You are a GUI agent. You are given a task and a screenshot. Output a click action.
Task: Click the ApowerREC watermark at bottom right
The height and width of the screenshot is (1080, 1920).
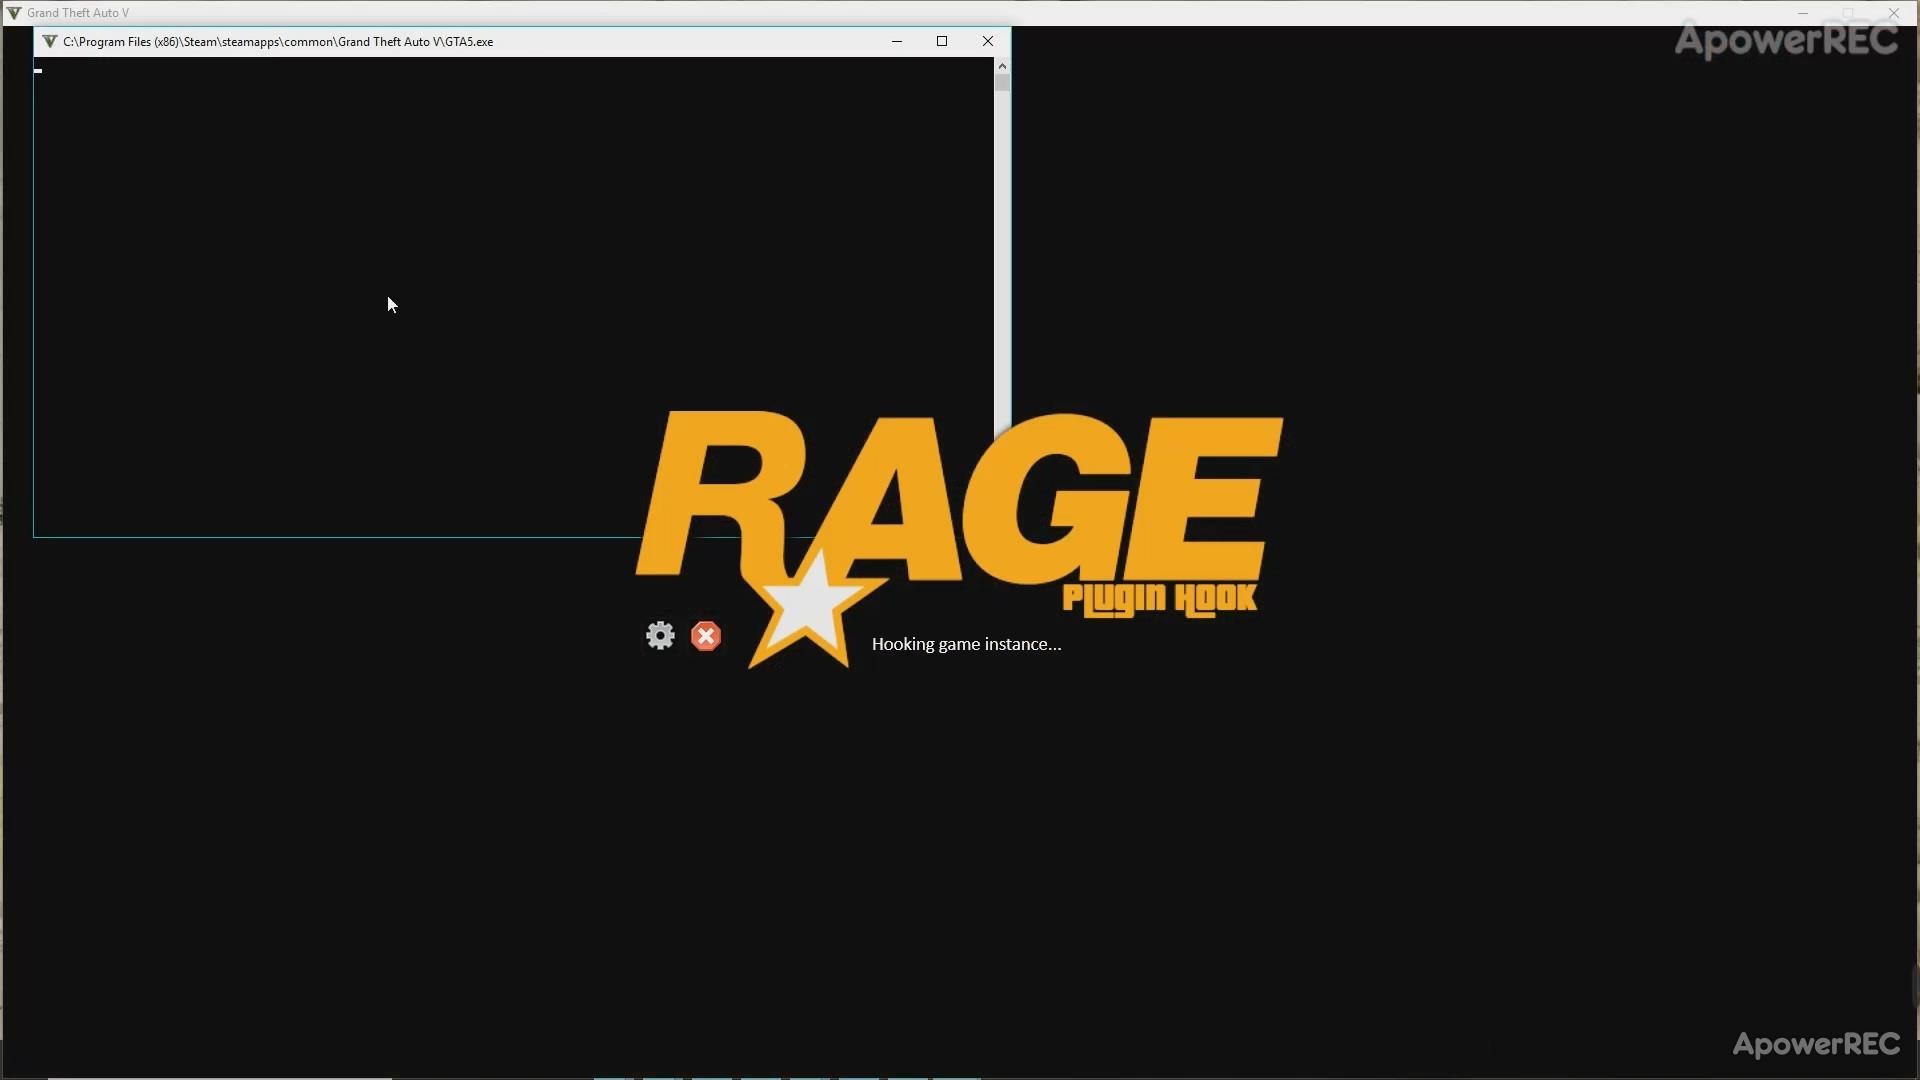coord(1816,1044)
